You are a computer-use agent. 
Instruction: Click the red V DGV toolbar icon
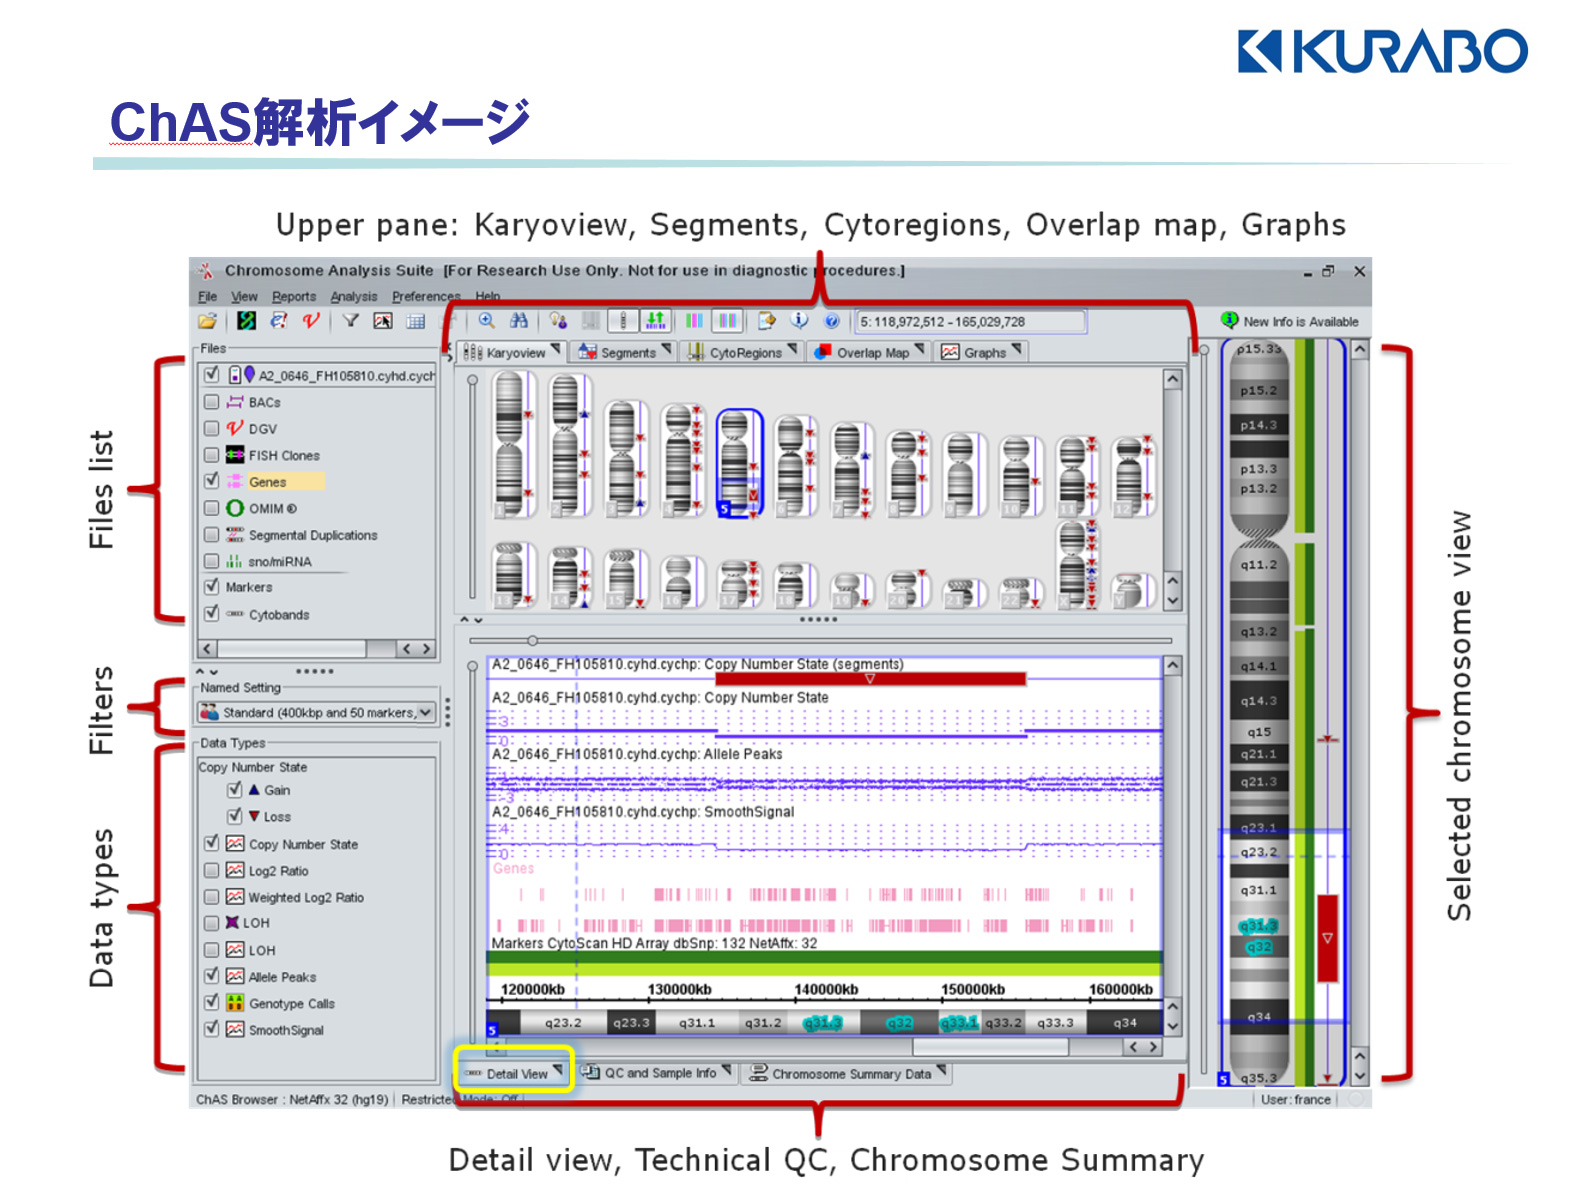pos(311,321)
